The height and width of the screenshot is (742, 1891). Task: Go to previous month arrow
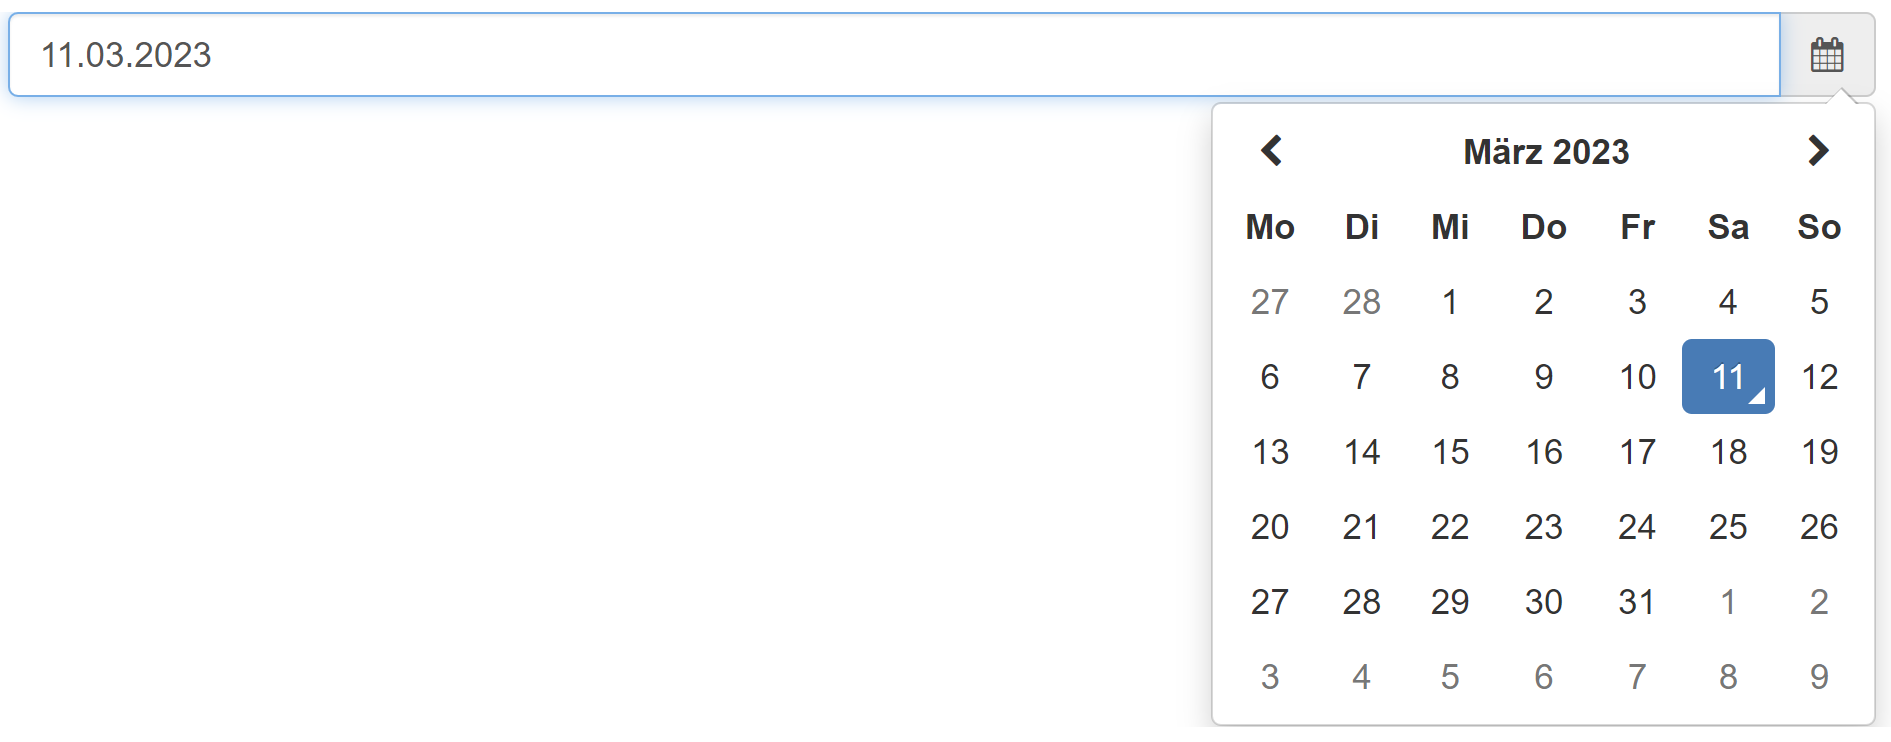[1271, 151]
